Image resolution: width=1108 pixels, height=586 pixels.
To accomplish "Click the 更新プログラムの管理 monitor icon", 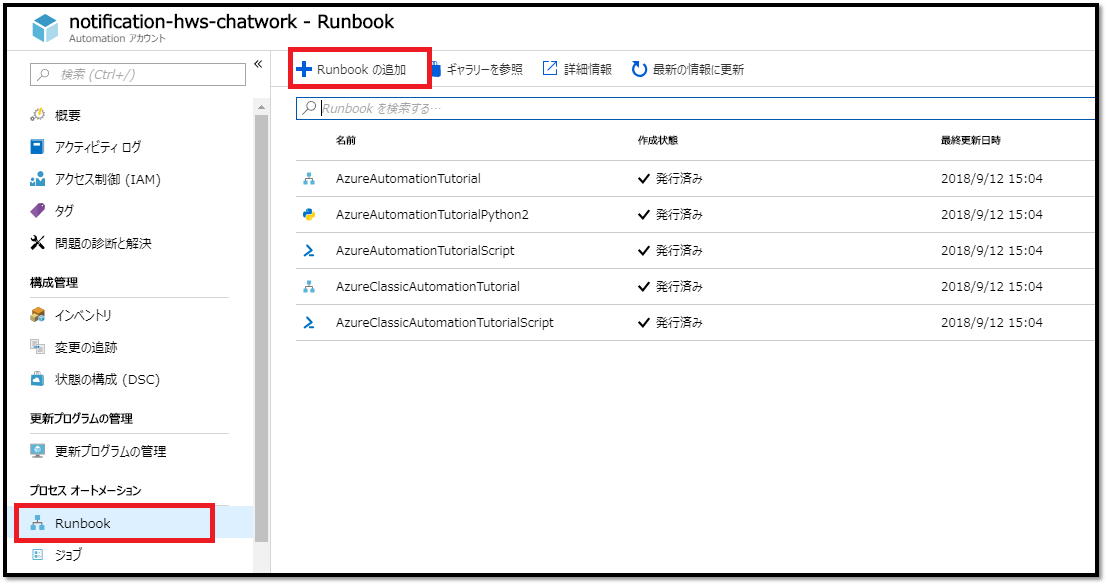I will pos(37,450).
